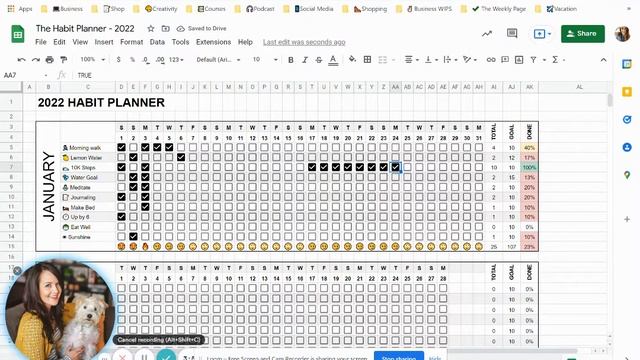Uncheck Lemon Water day 6 checkbox
The height and width of the screenshot is (360, 640).
181,157
